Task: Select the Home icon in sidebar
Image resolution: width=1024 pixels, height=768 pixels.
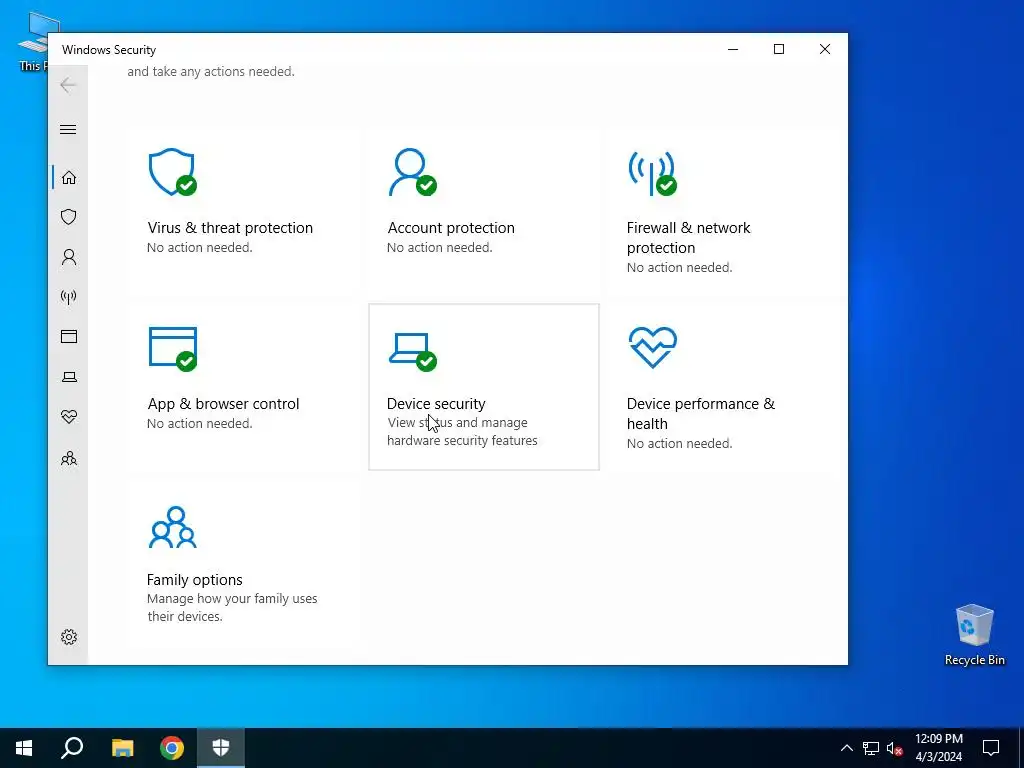Action: [x=69, y=178]
